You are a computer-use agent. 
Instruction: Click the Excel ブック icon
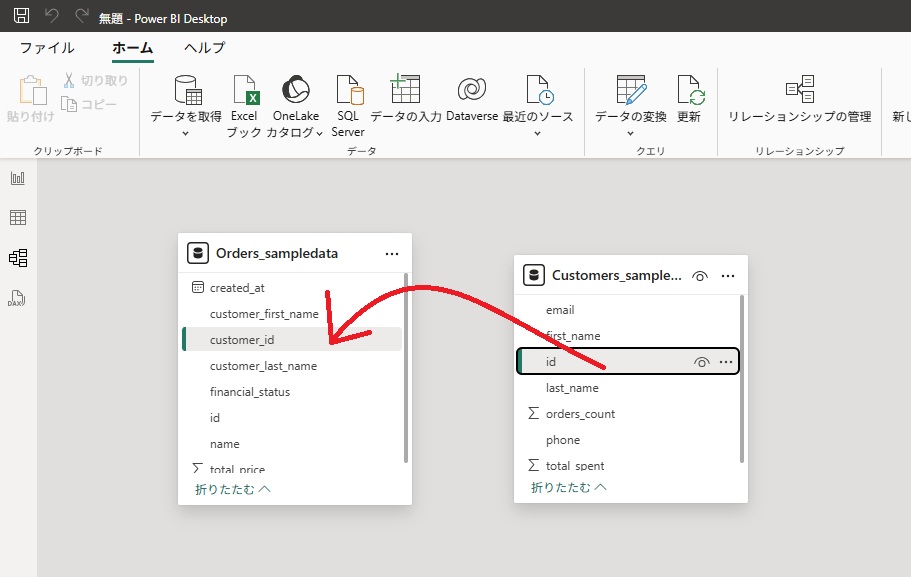pyautogui.click(x=245, y=89)
